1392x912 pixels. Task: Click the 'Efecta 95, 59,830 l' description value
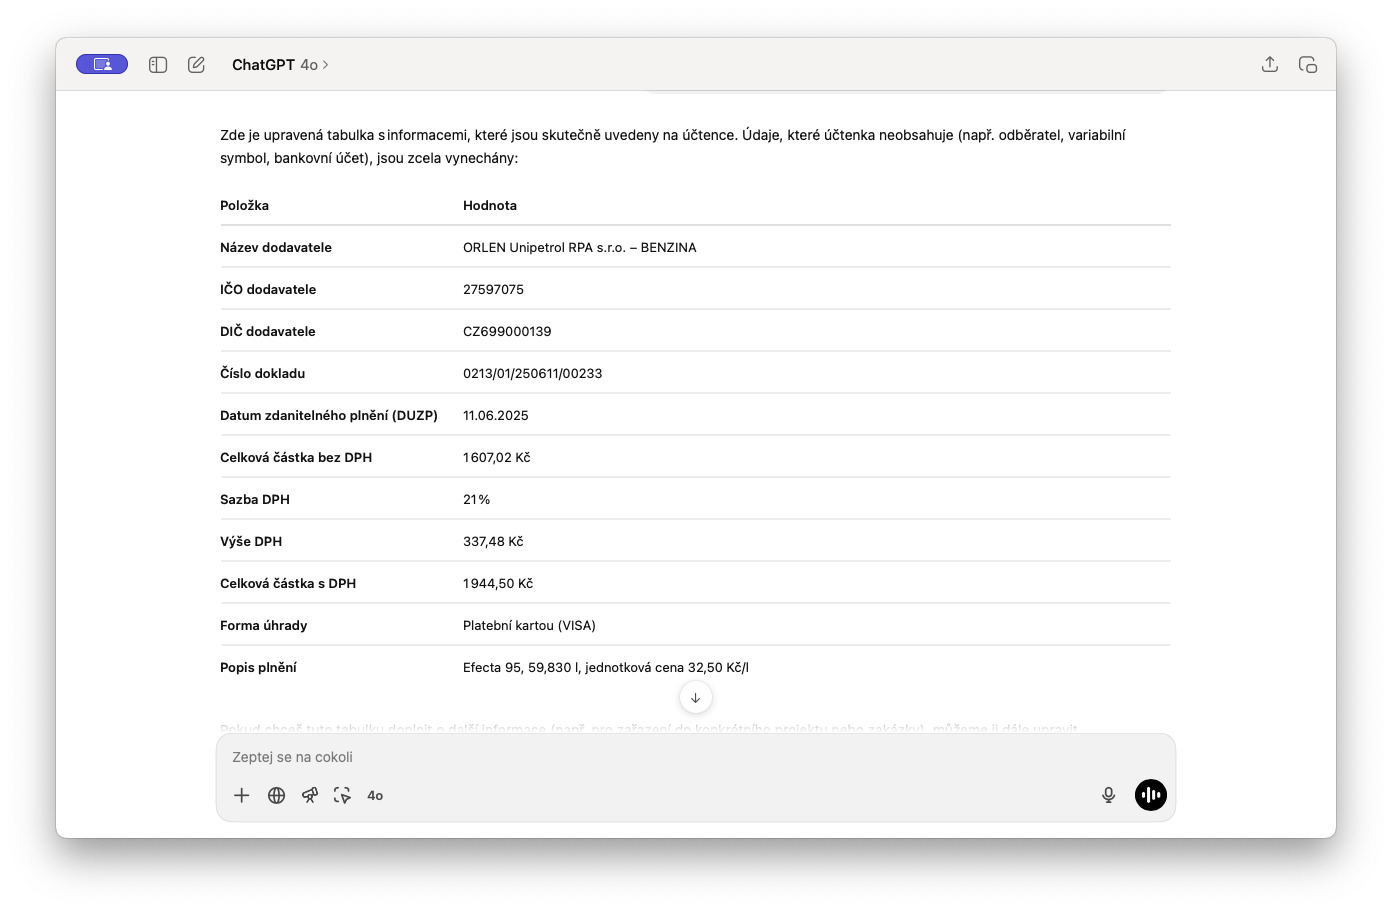click(606, 667)
